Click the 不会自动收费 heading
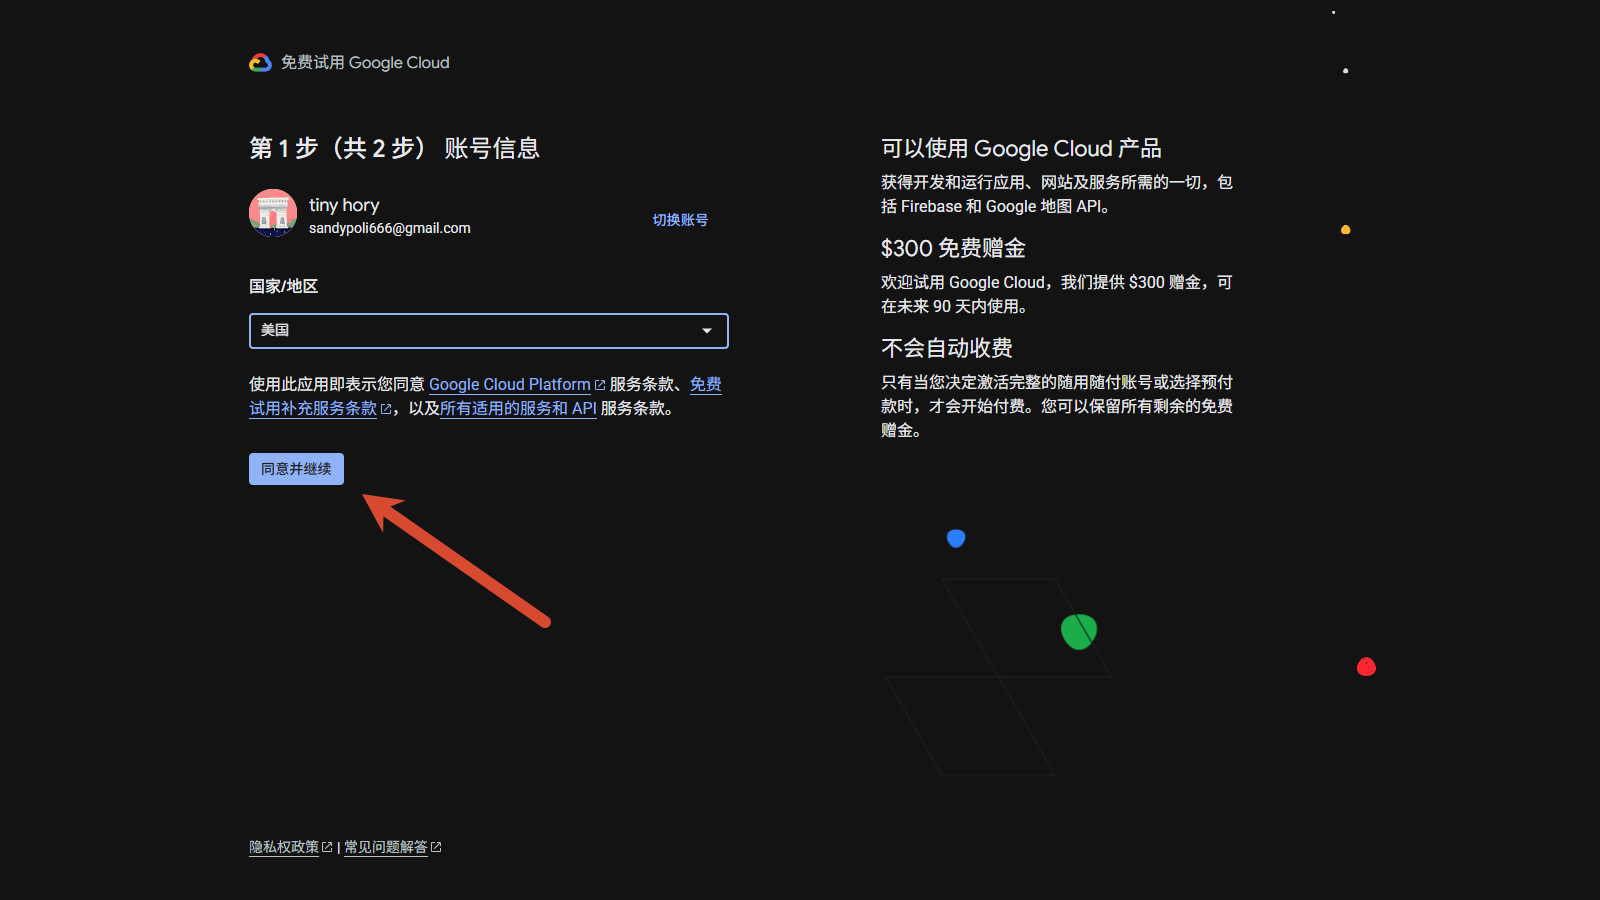This screenshot has height=900, width=1600. click(947, 348)
